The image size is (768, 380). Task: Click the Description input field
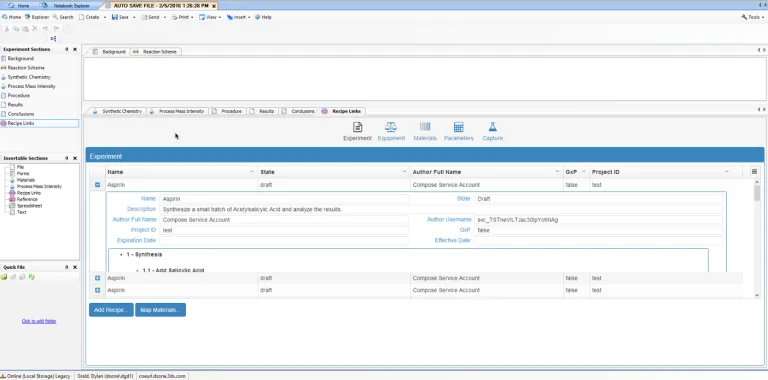(440, 209)
